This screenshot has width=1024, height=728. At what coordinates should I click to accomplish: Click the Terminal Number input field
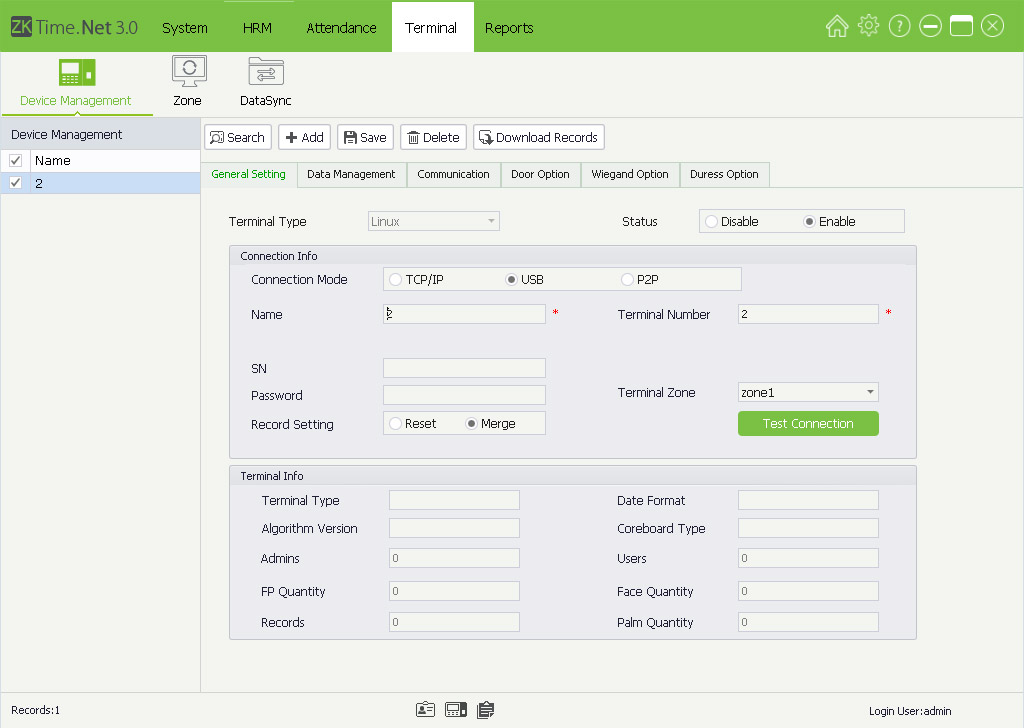[x=808, y=315]
